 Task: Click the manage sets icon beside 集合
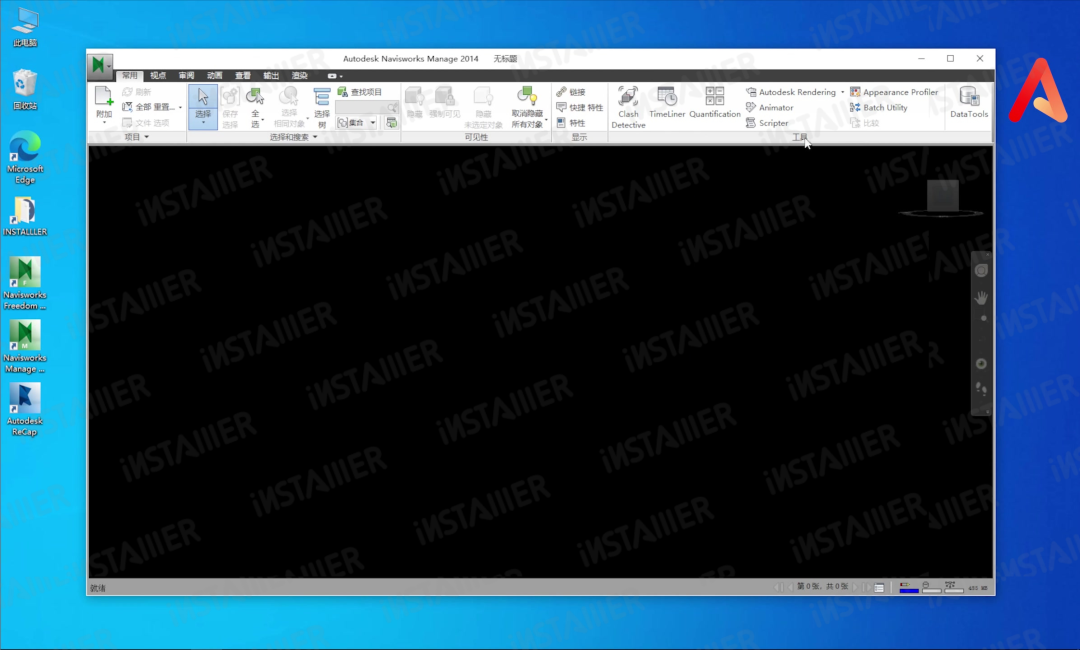(x=391, y=123)
